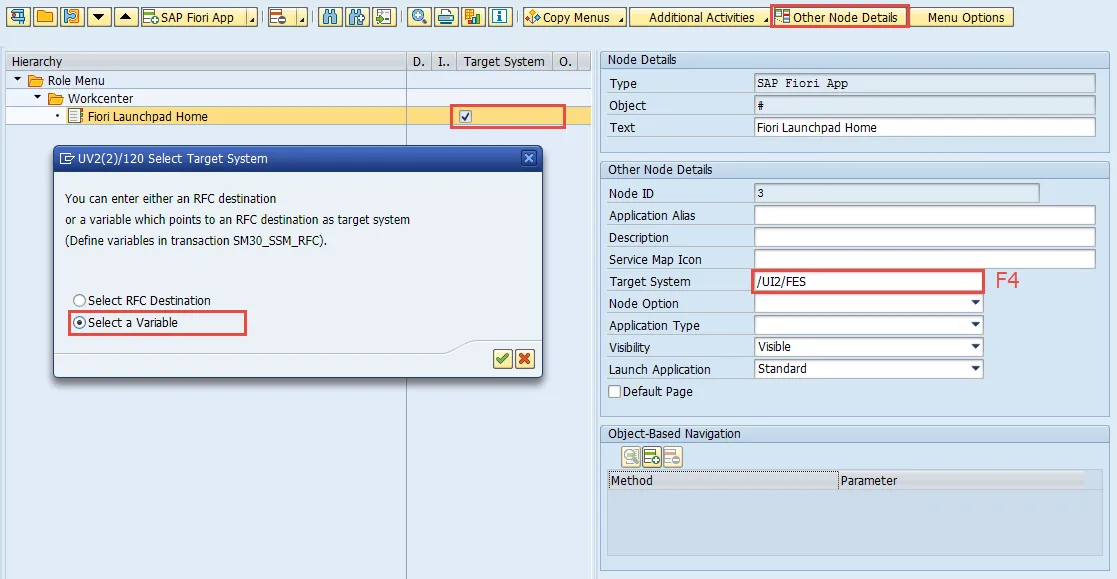Click the blue Information icon
The image size is (1117, 579).
tap(500, 17)
